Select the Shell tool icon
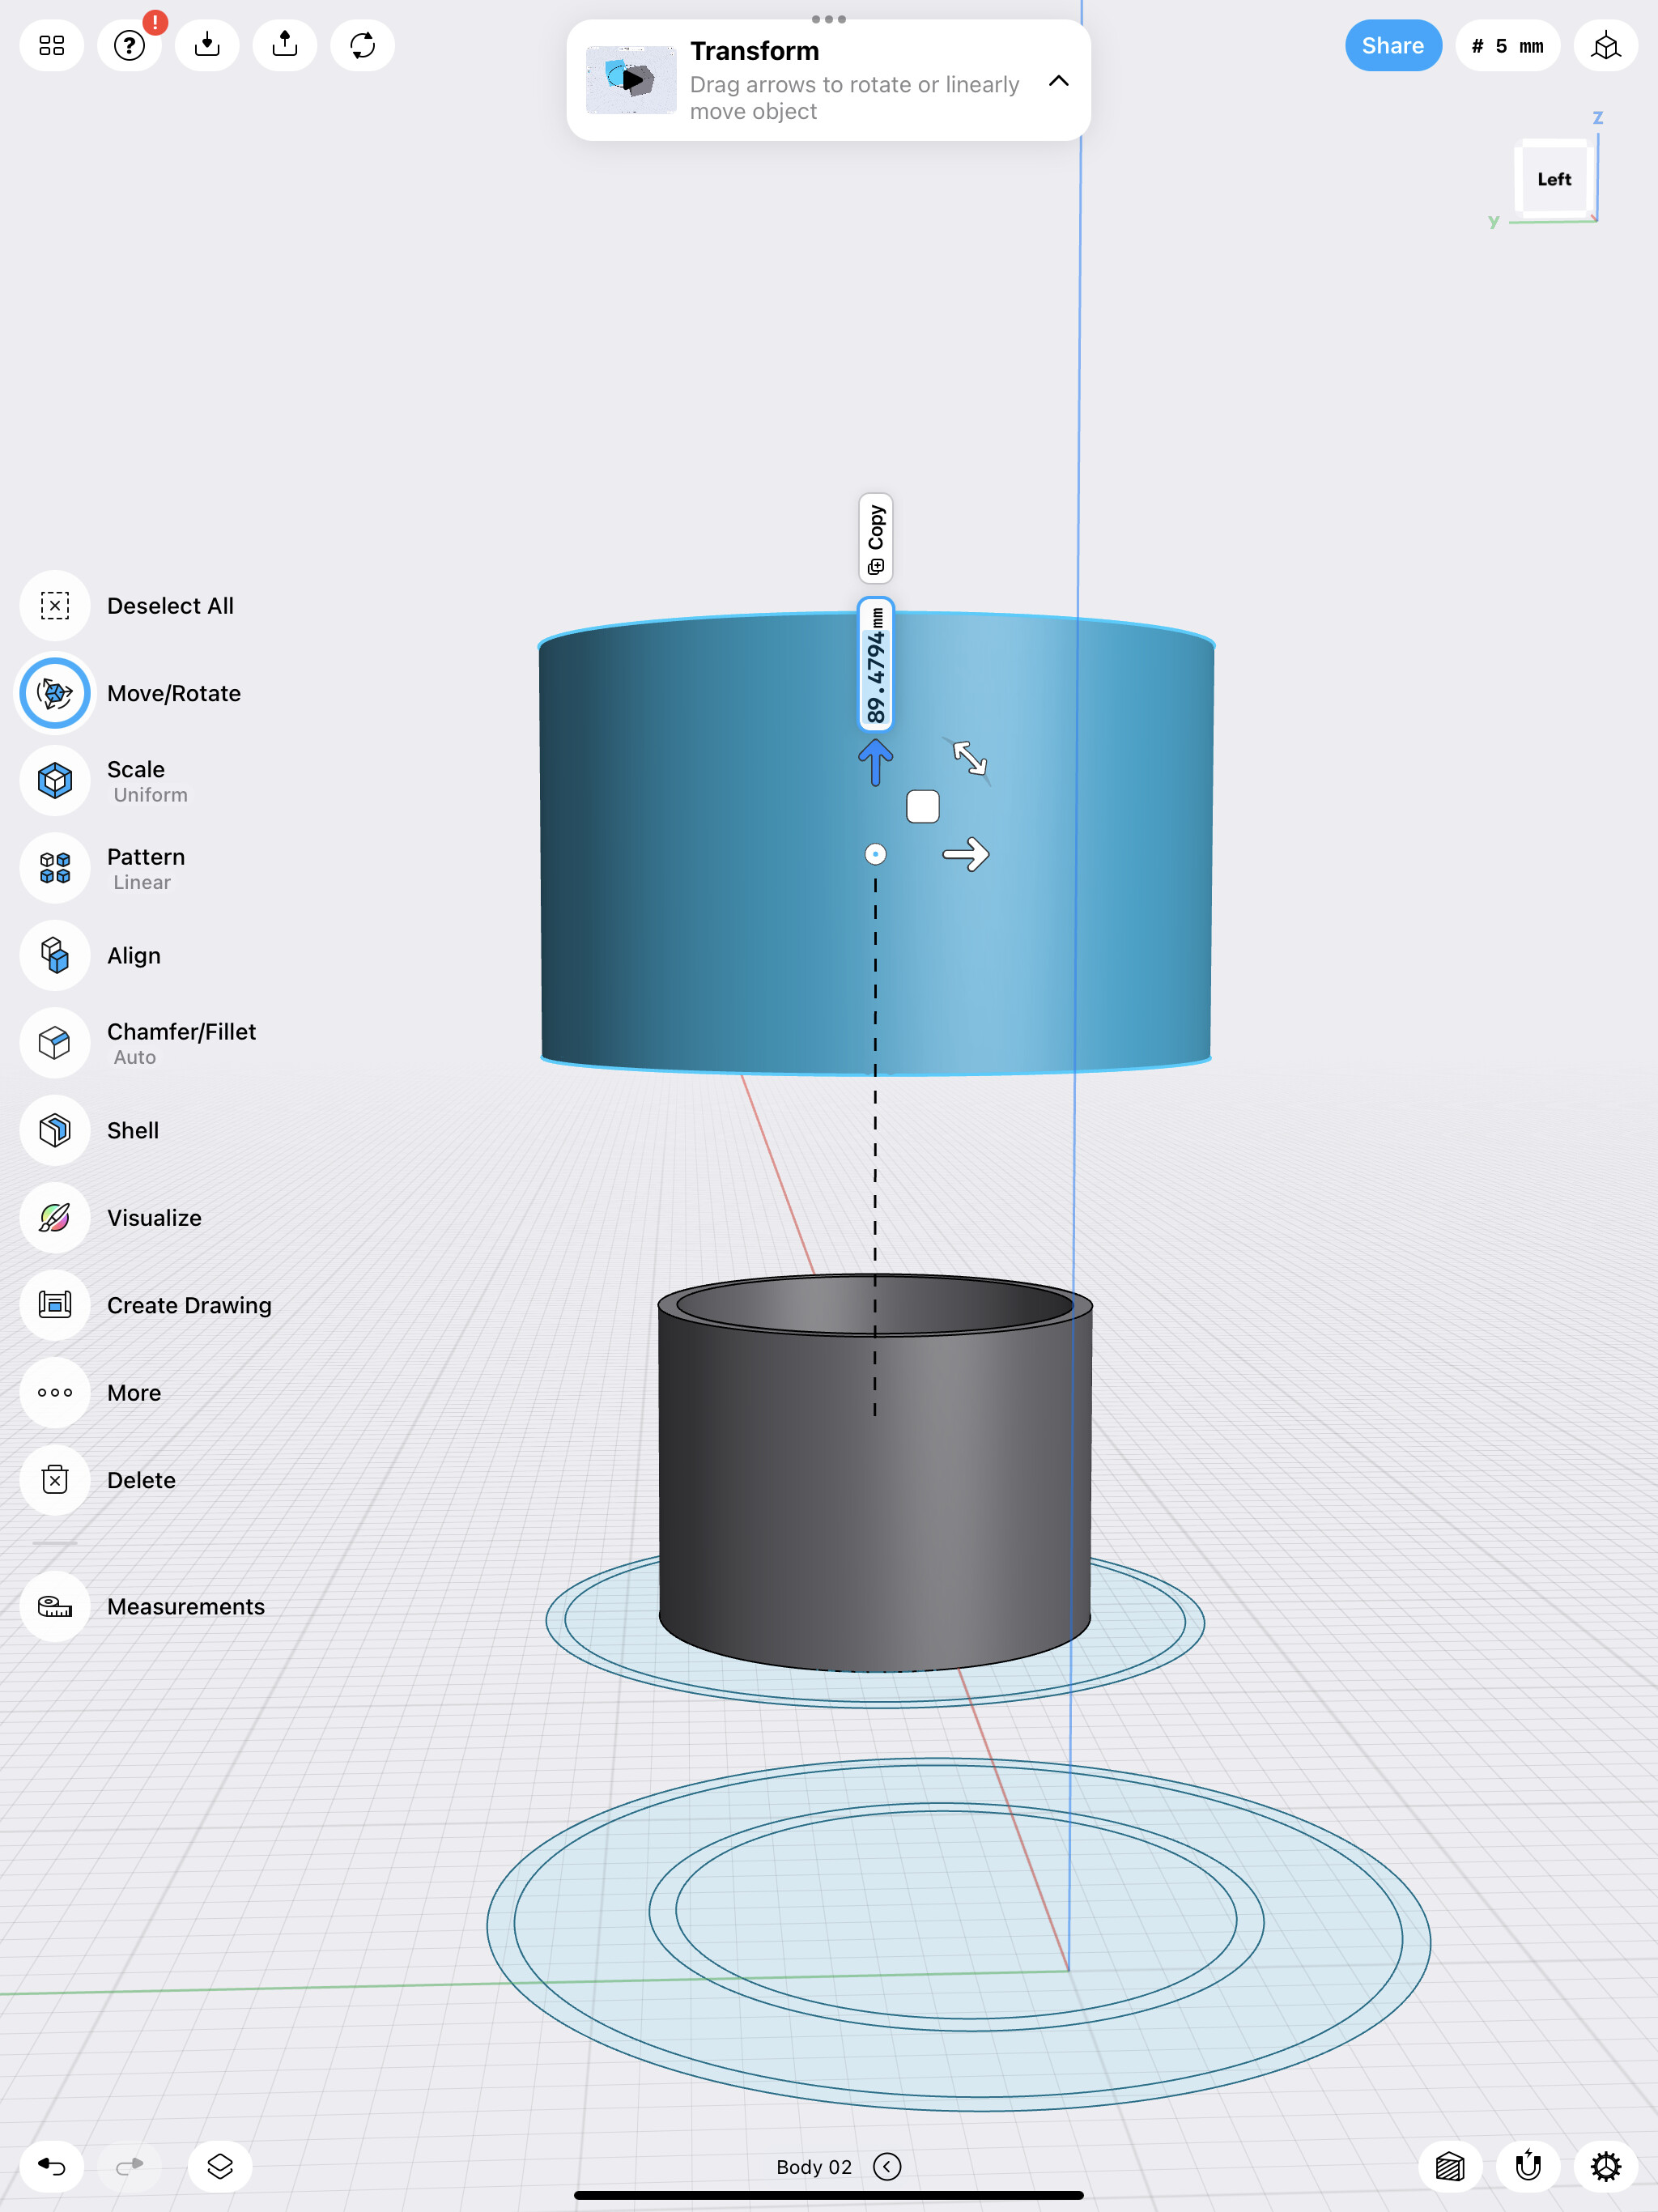The height and width of the screenshot is (2212, 1658). pyautogui.click(x=55, y=1130)
